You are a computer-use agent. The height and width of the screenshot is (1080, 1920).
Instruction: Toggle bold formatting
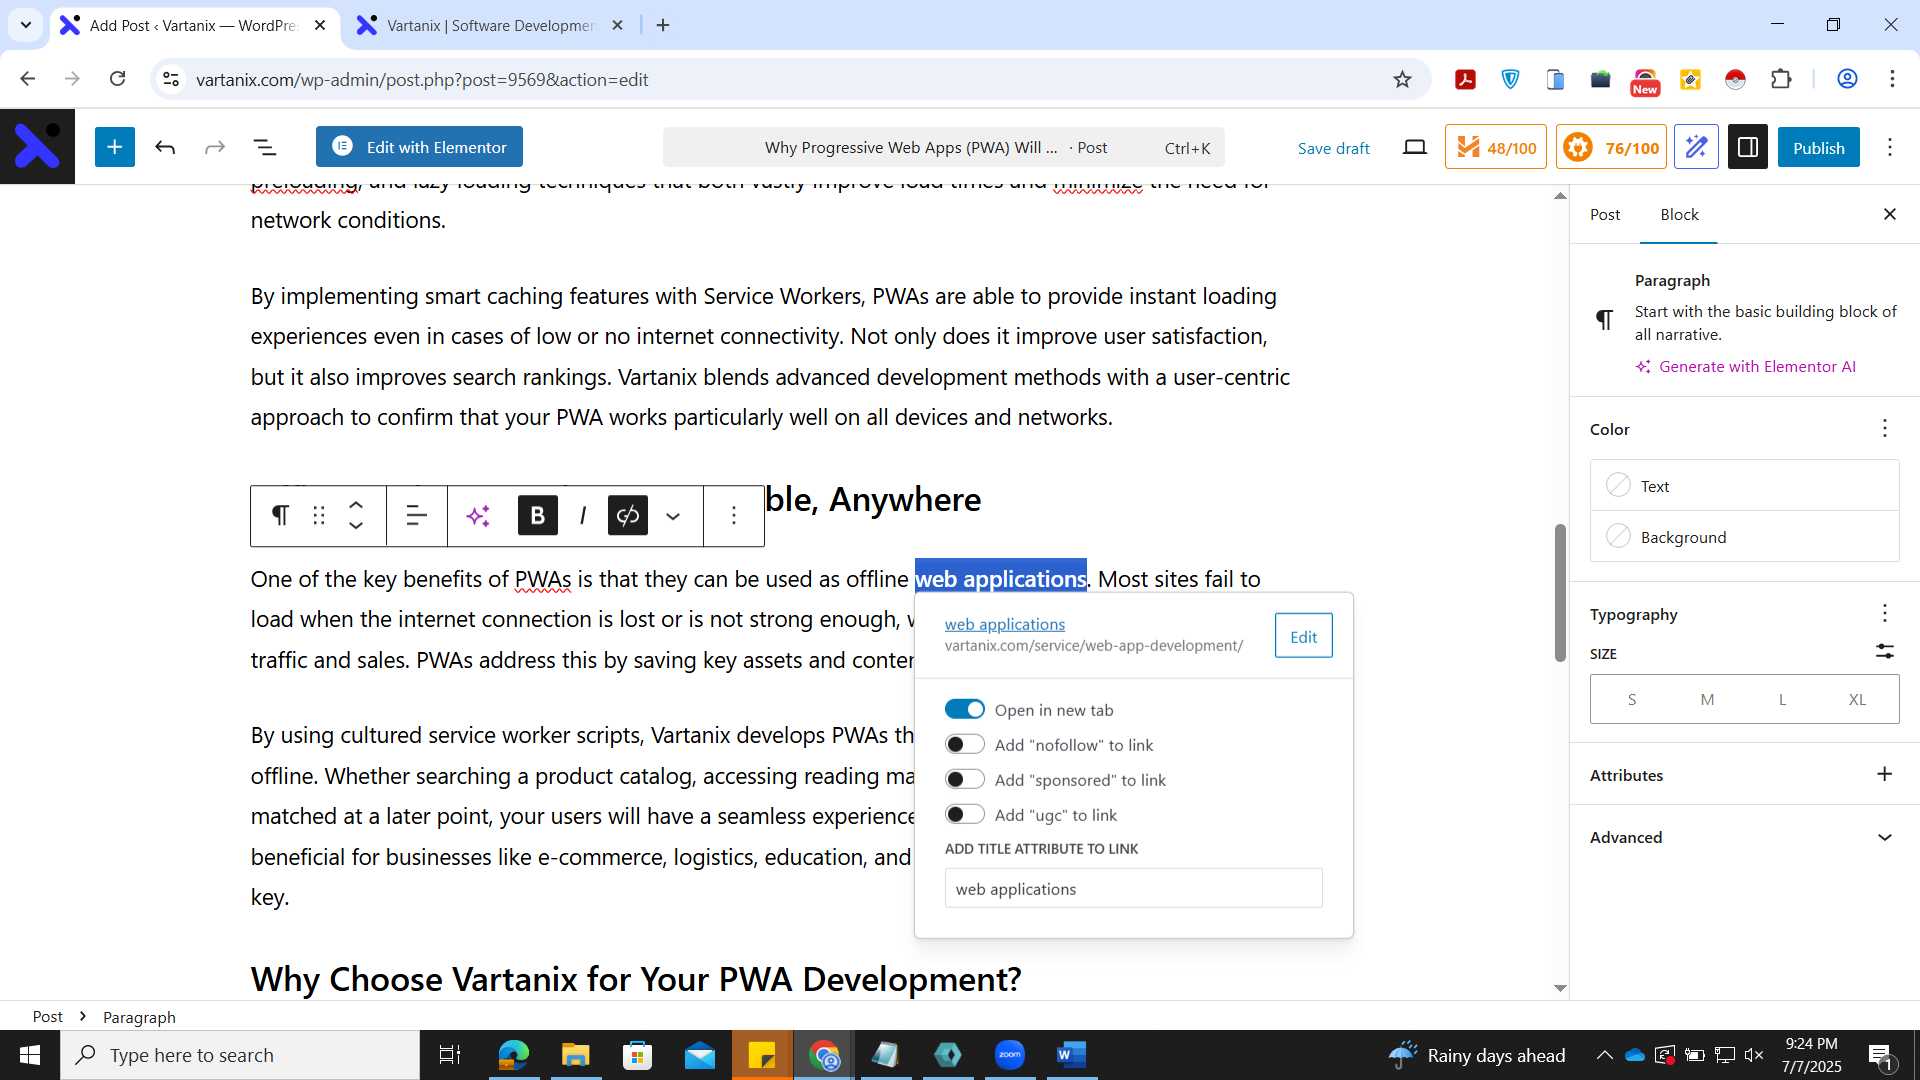coord(538,515)
